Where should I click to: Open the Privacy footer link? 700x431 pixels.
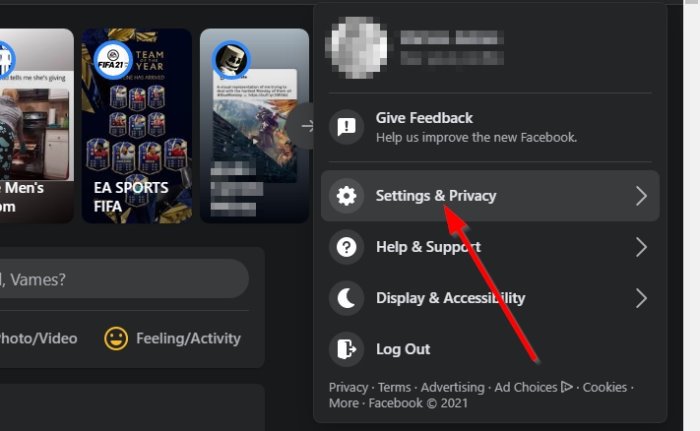pos(348,387)
